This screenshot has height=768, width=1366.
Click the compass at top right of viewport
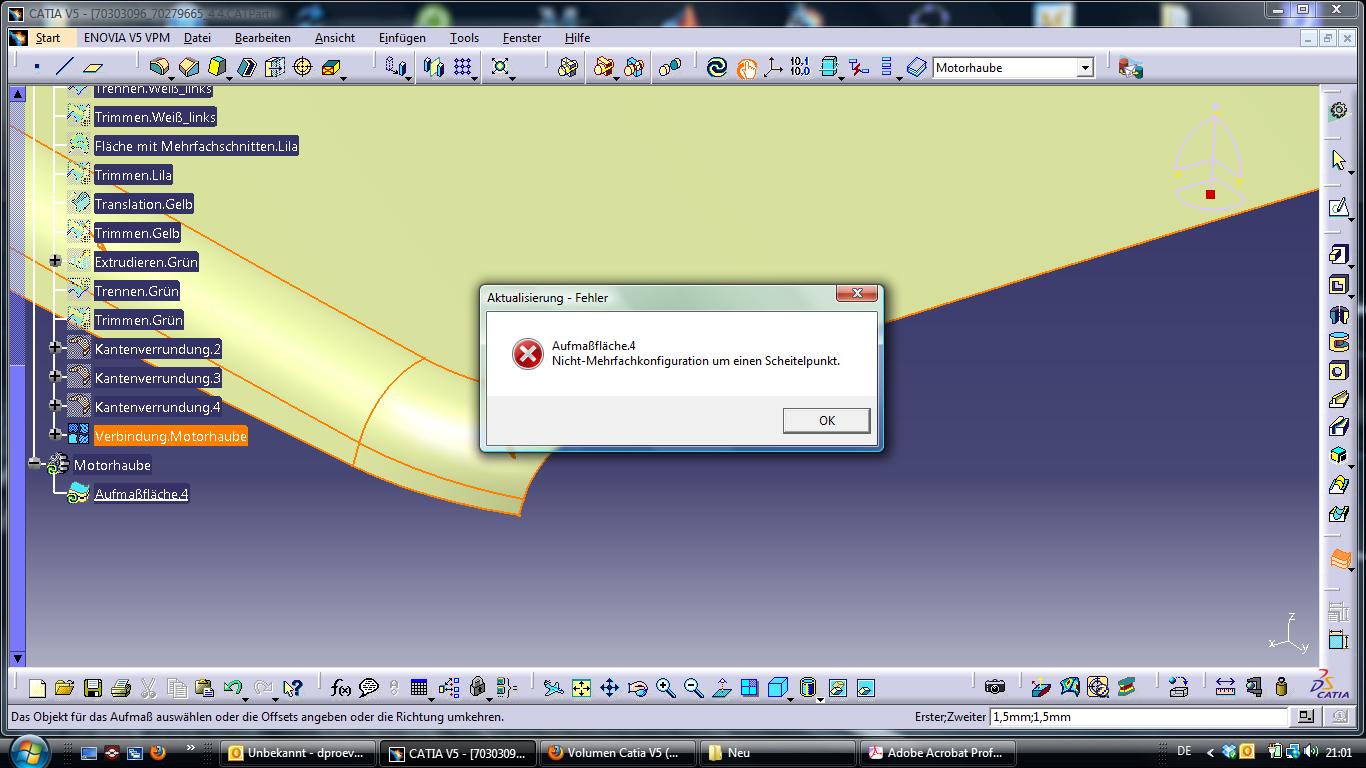coord(1209,155)
